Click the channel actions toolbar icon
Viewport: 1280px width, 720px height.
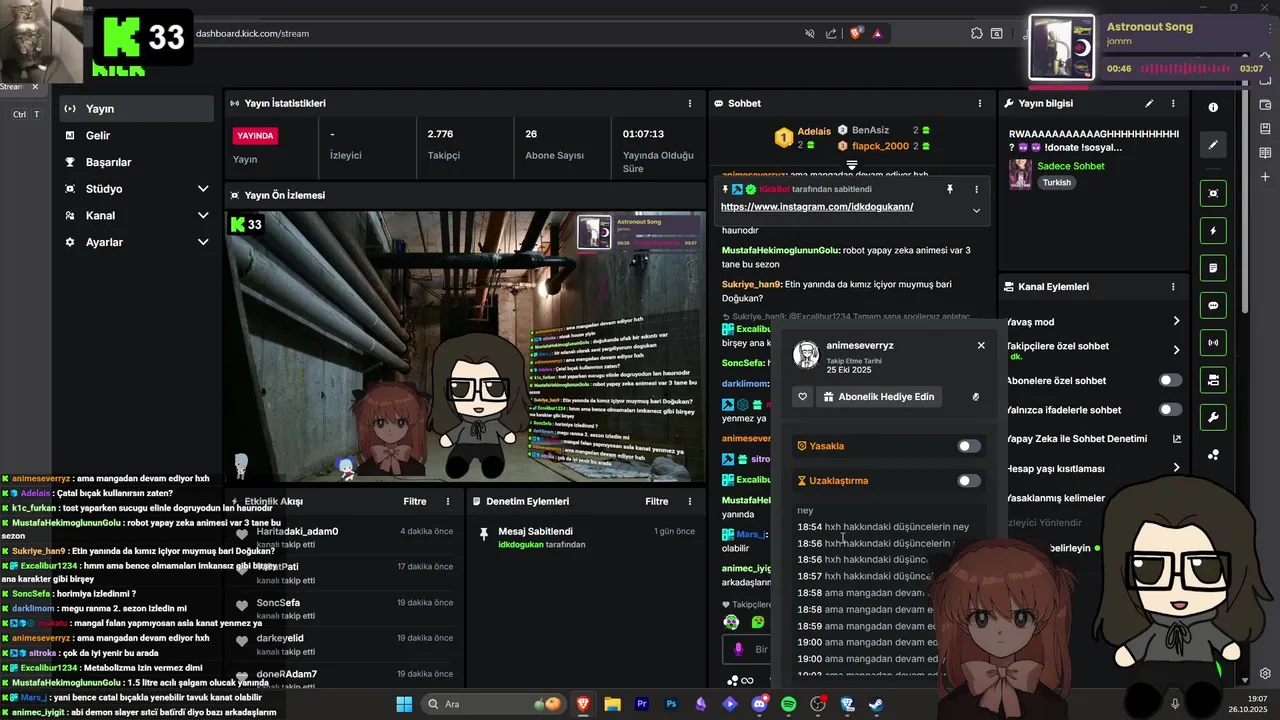pos(1213,380)
